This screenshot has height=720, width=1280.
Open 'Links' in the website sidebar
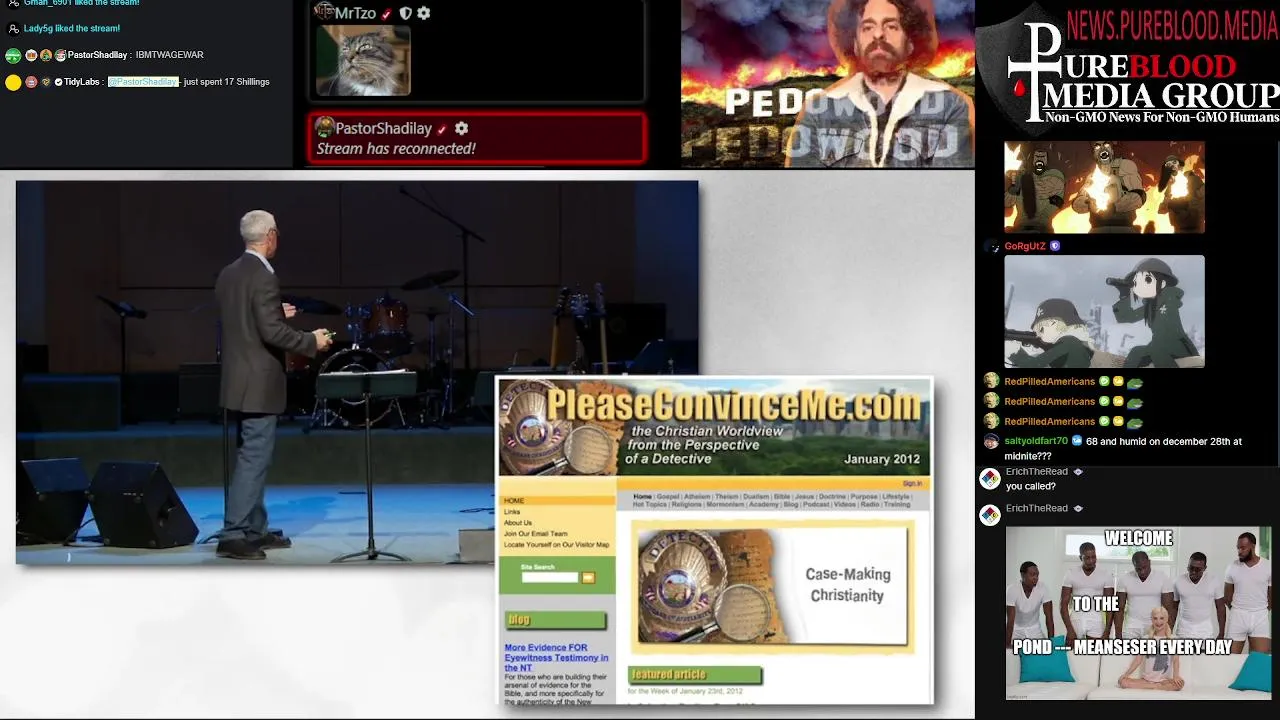[x=512, y=512]
